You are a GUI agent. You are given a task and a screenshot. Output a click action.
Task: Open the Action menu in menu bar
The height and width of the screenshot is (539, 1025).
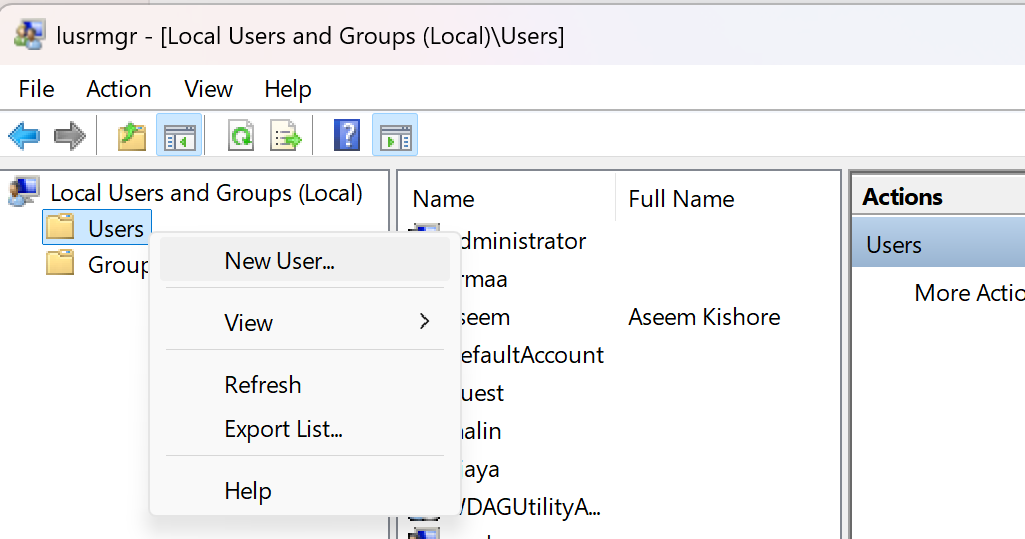pyautogui.click(x=118, y=89)
